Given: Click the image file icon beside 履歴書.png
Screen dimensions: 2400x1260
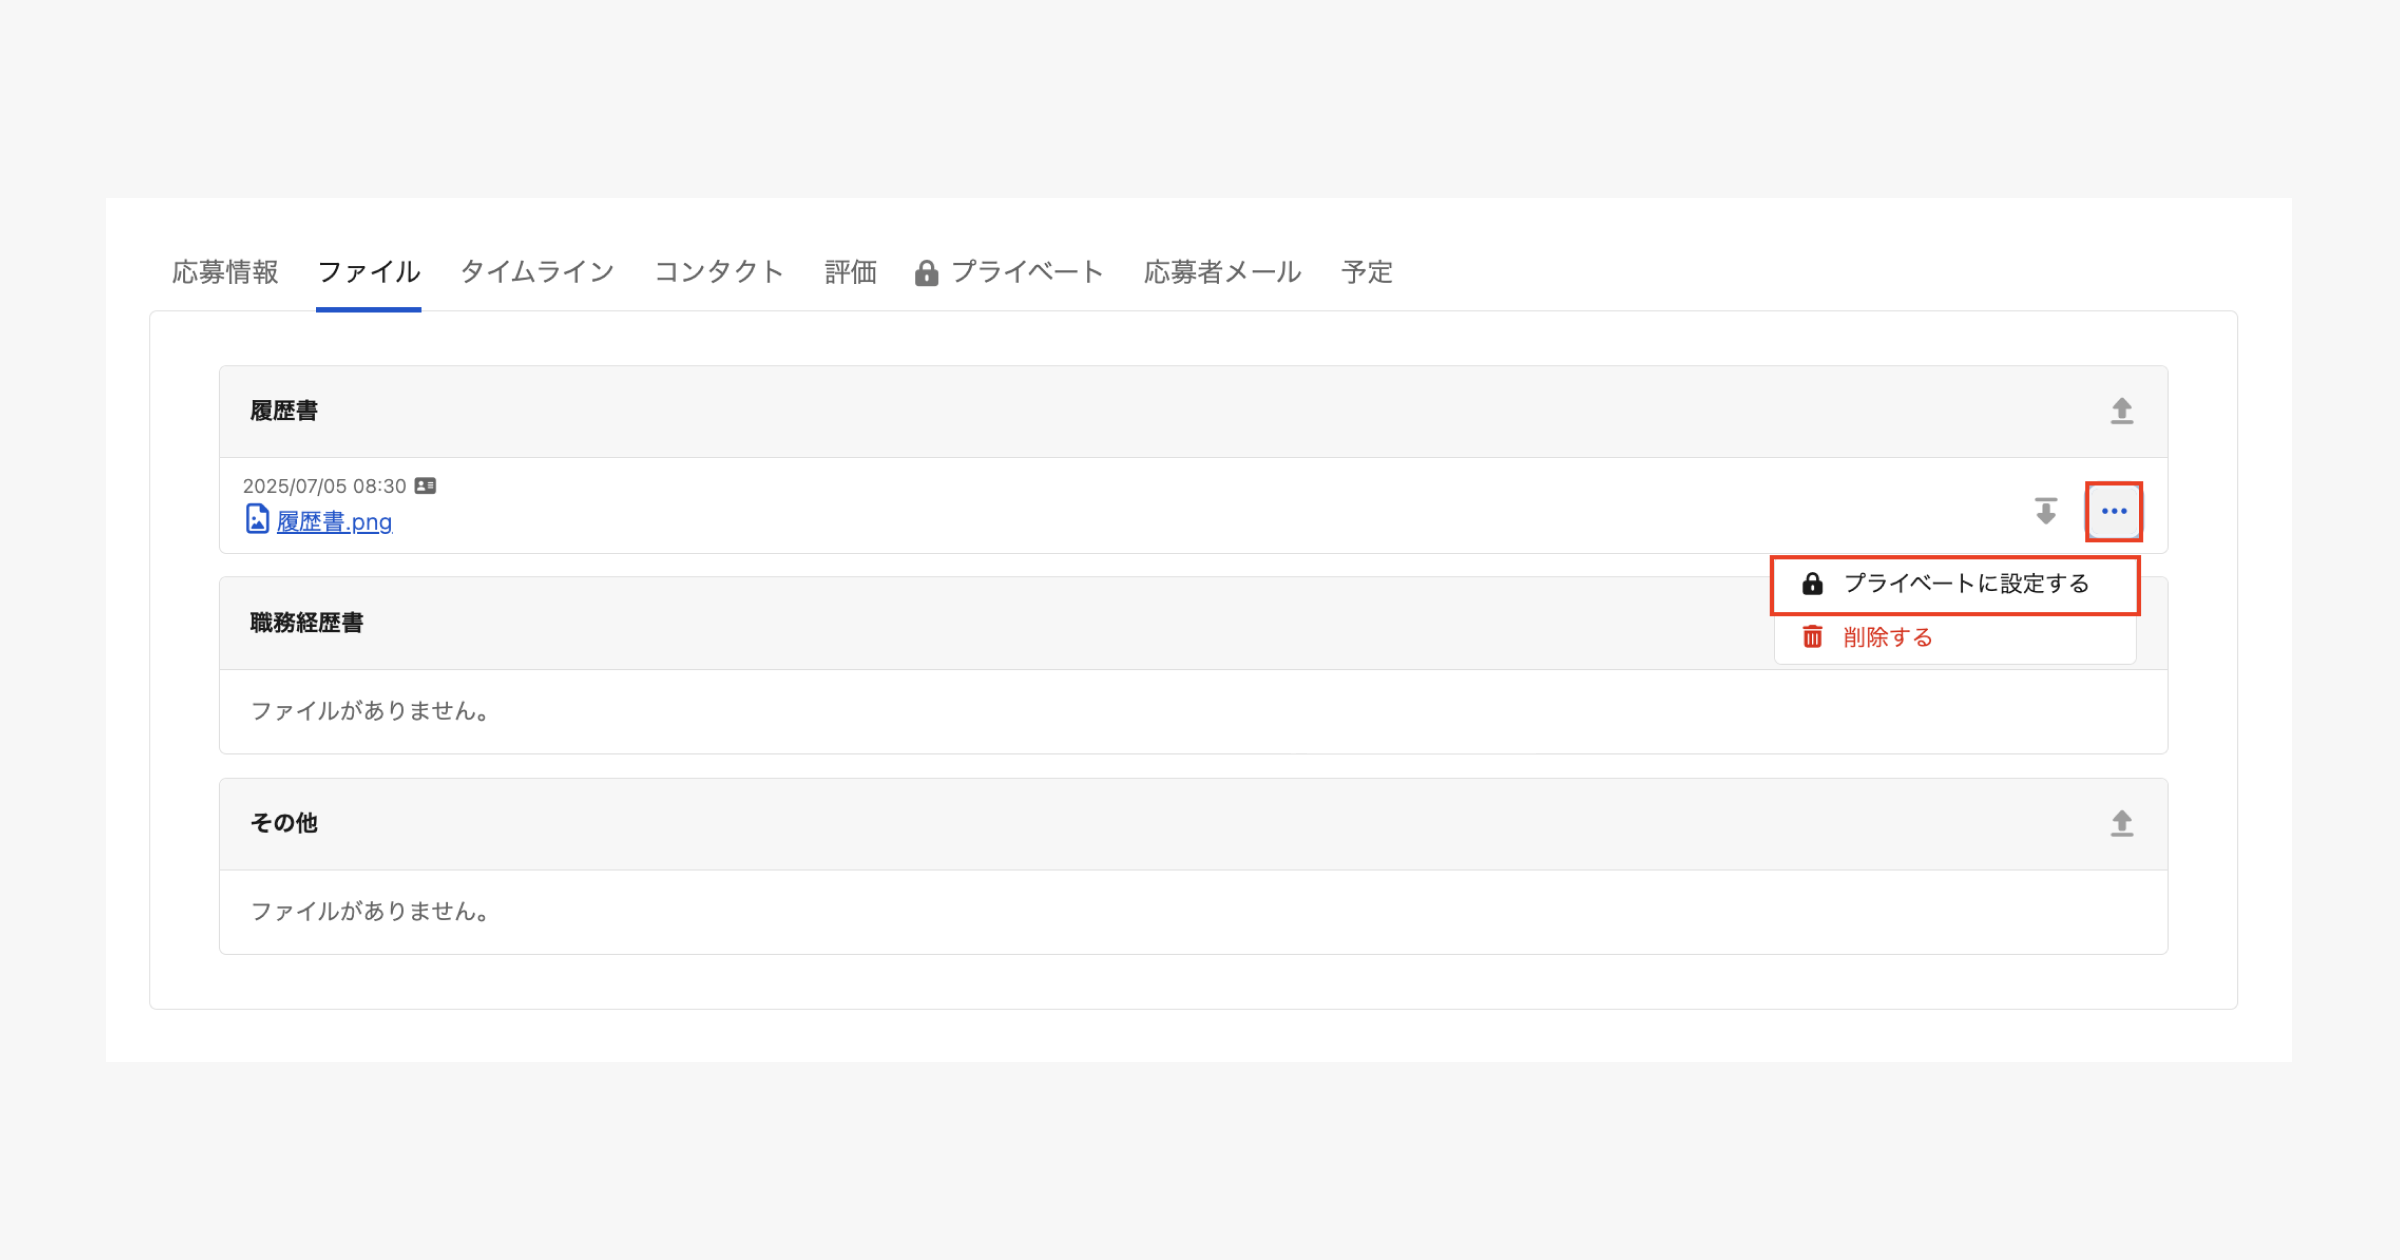Looking at the screenshot, I should 257,519.
